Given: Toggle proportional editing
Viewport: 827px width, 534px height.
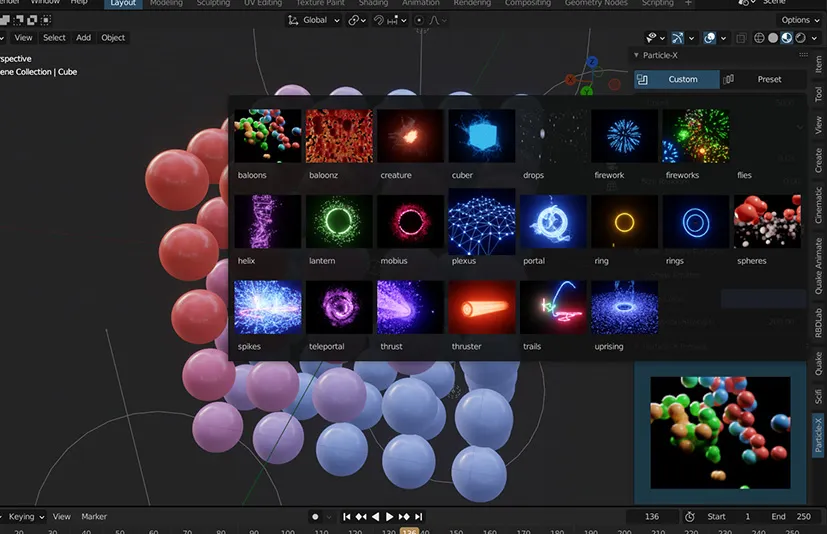Looking at the screenshot, I should (419, 20).
